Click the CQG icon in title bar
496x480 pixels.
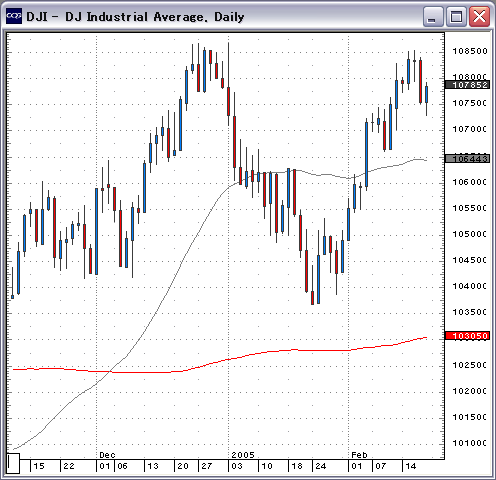[14, 16]
